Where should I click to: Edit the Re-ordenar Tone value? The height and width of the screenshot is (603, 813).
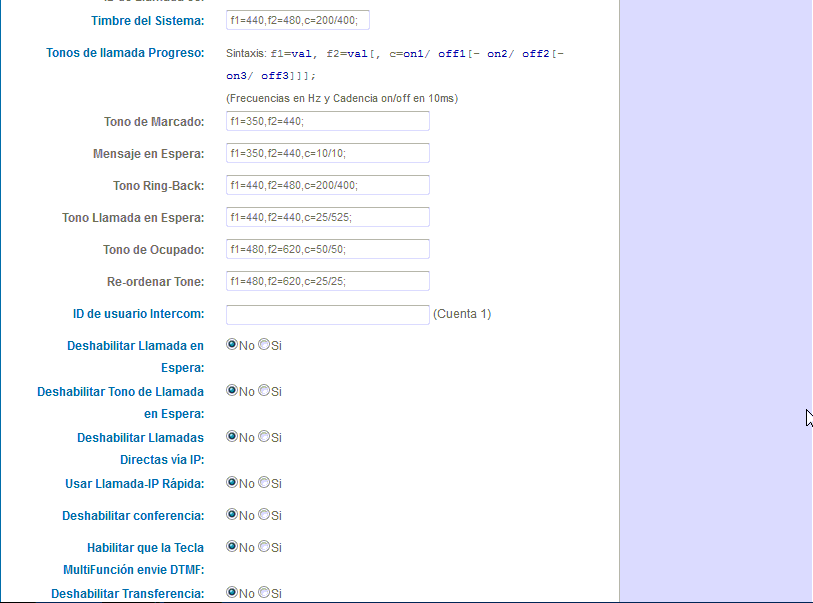(328, 281)
